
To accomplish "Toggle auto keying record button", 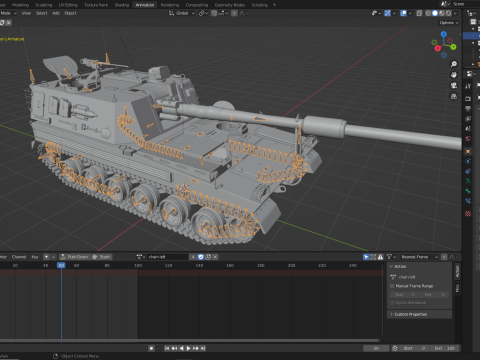I will click(151, 348).
